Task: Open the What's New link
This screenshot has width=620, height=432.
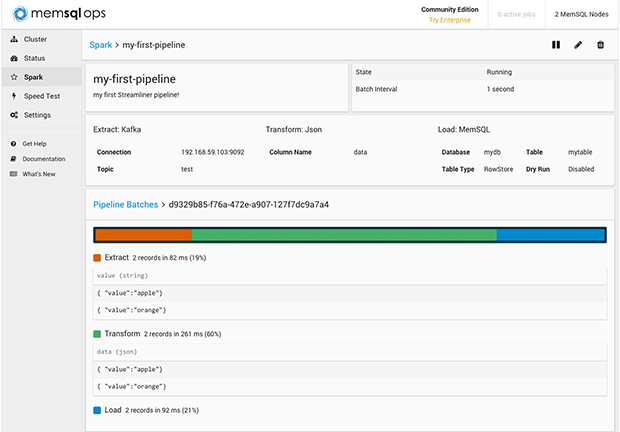Action: [x=39, y=174]
